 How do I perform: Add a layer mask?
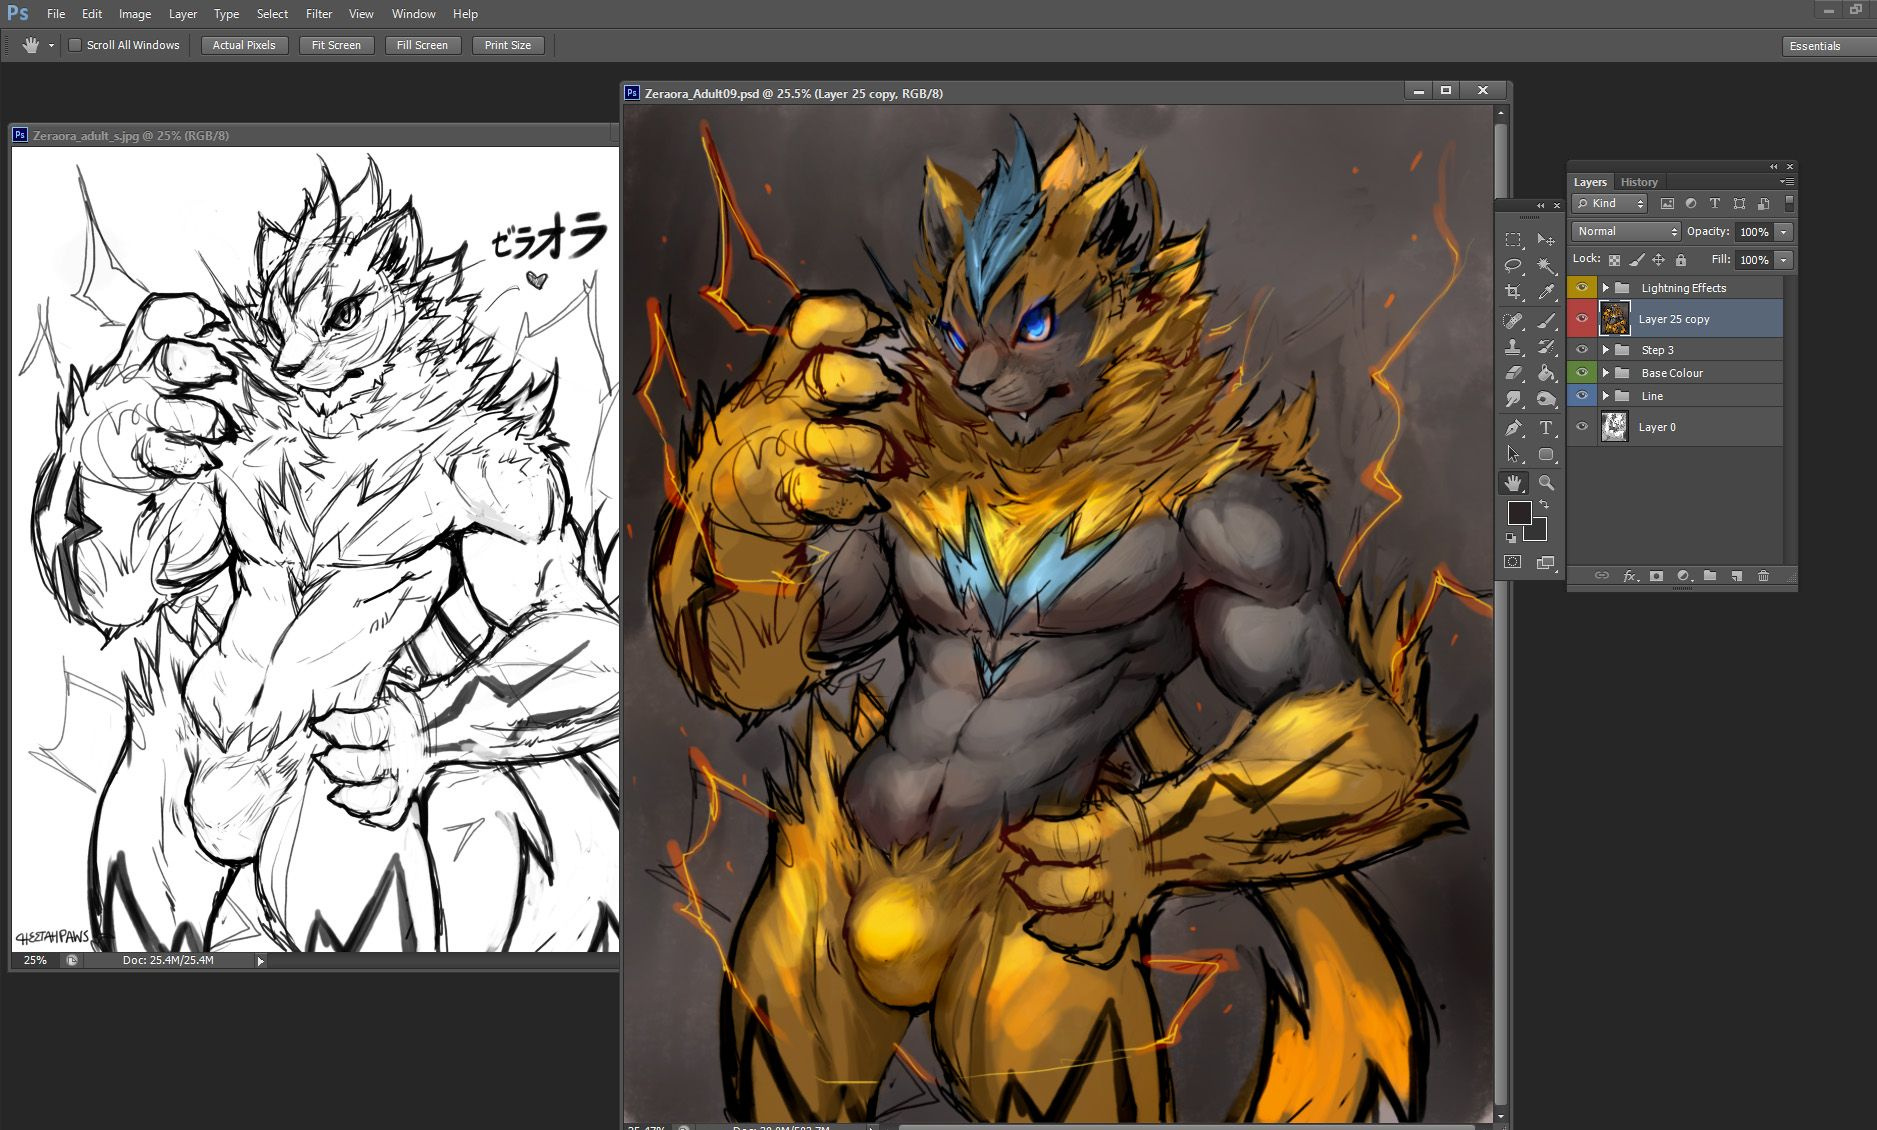1657,576
